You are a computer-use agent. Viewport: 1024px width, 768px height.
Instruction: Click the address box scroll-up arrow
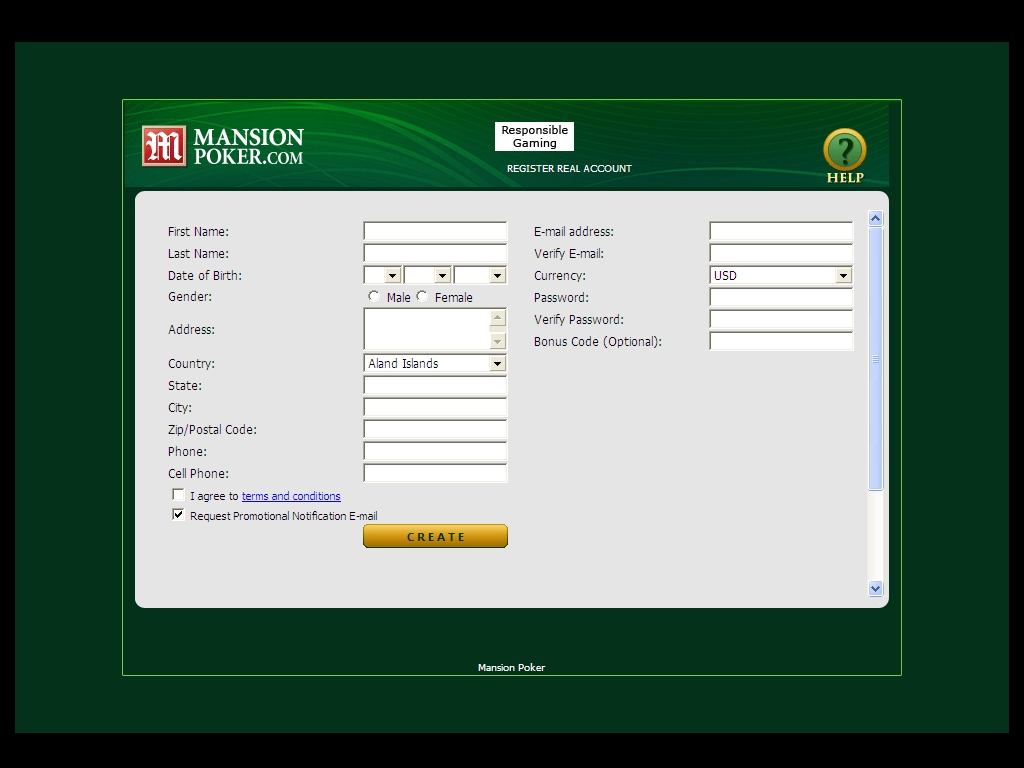498,319
